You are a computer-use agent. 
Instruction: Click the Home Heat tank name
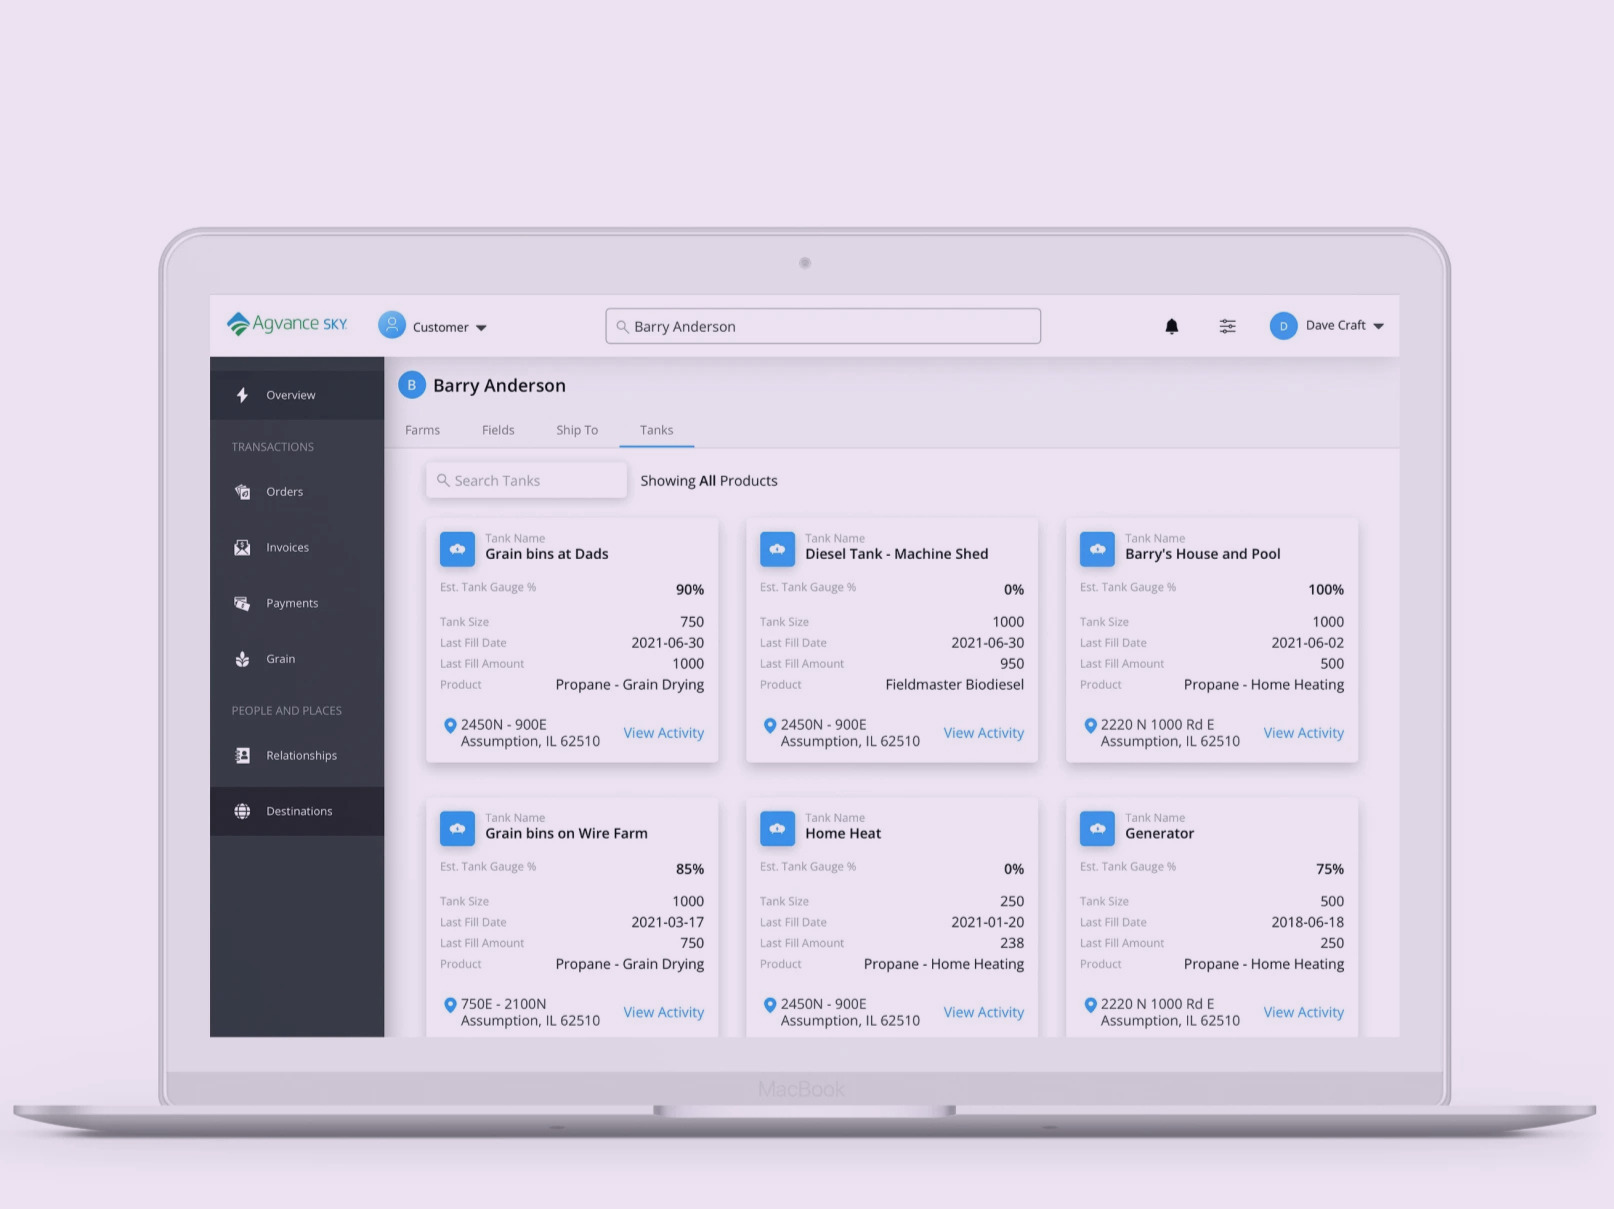(x=843, y=834)
